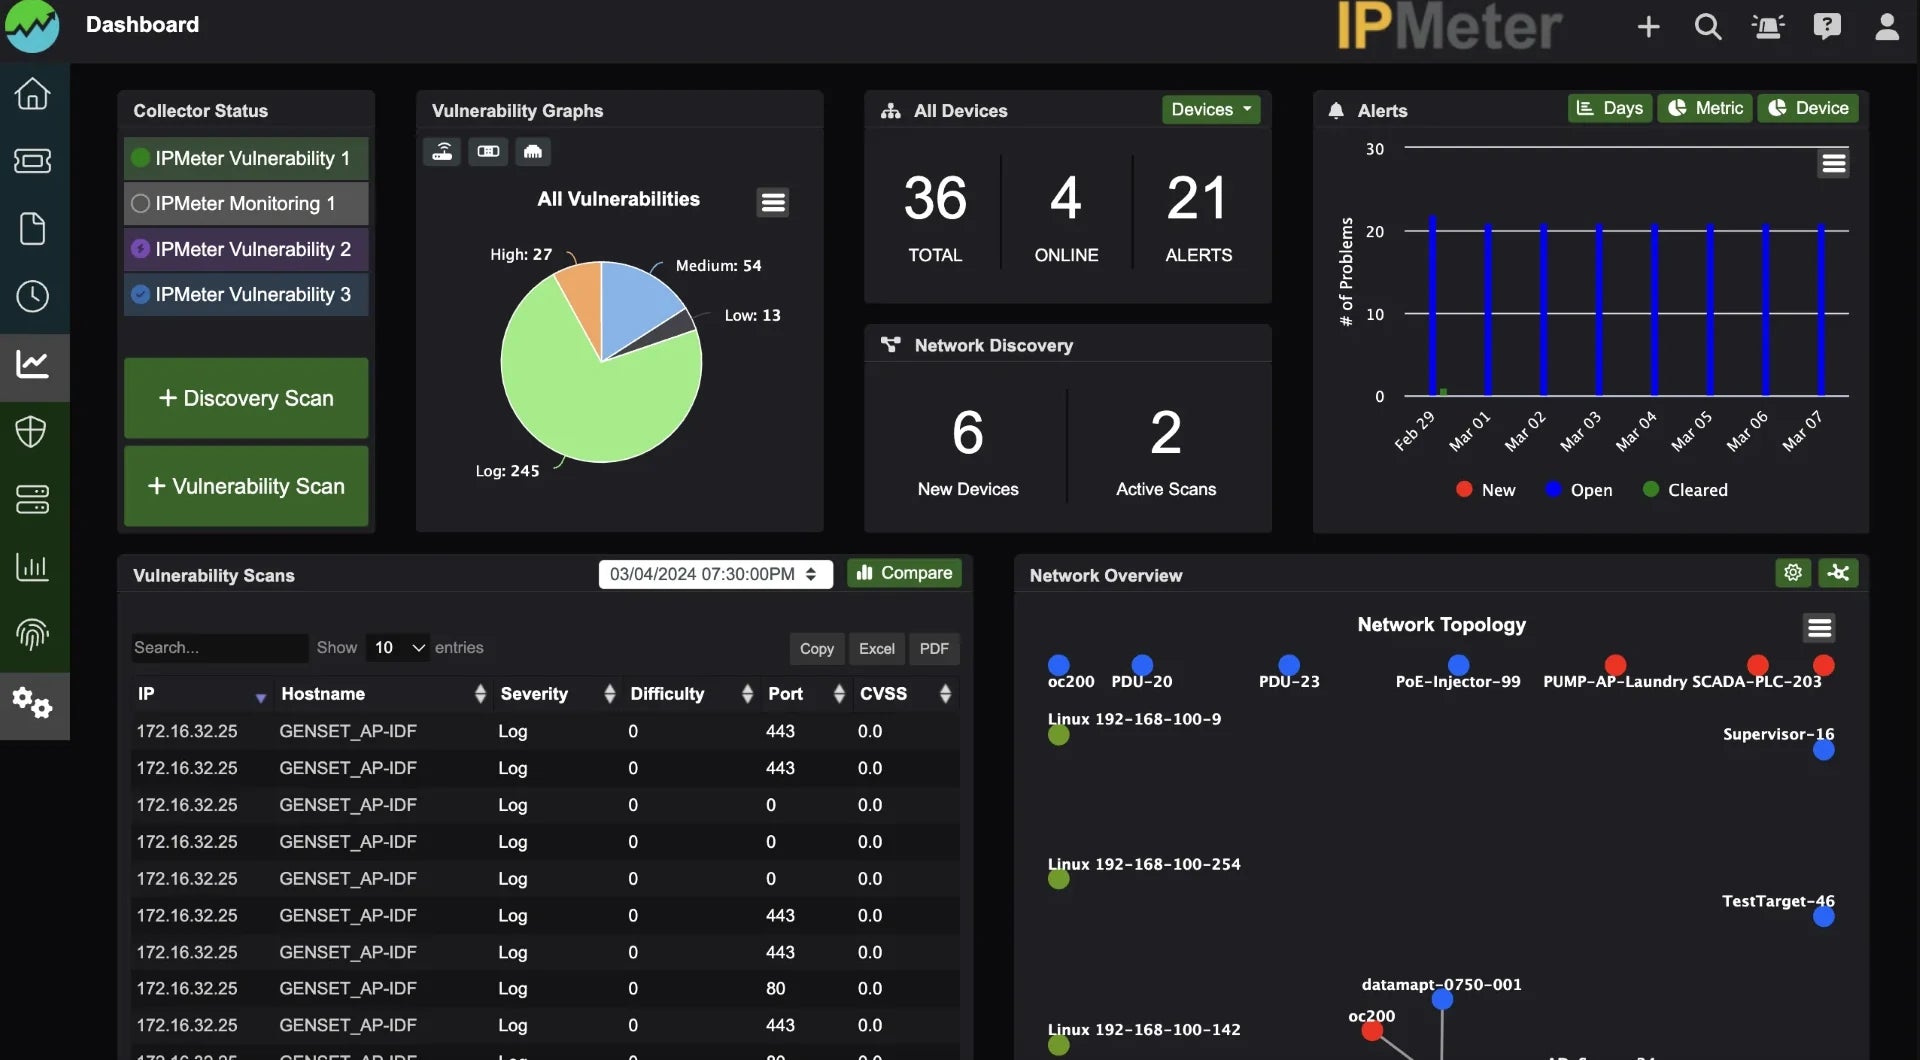Screen dimensions: 1920x1060
Task: Select IPMeter Vulnerability 2 collector
Action: click(246, 249)
